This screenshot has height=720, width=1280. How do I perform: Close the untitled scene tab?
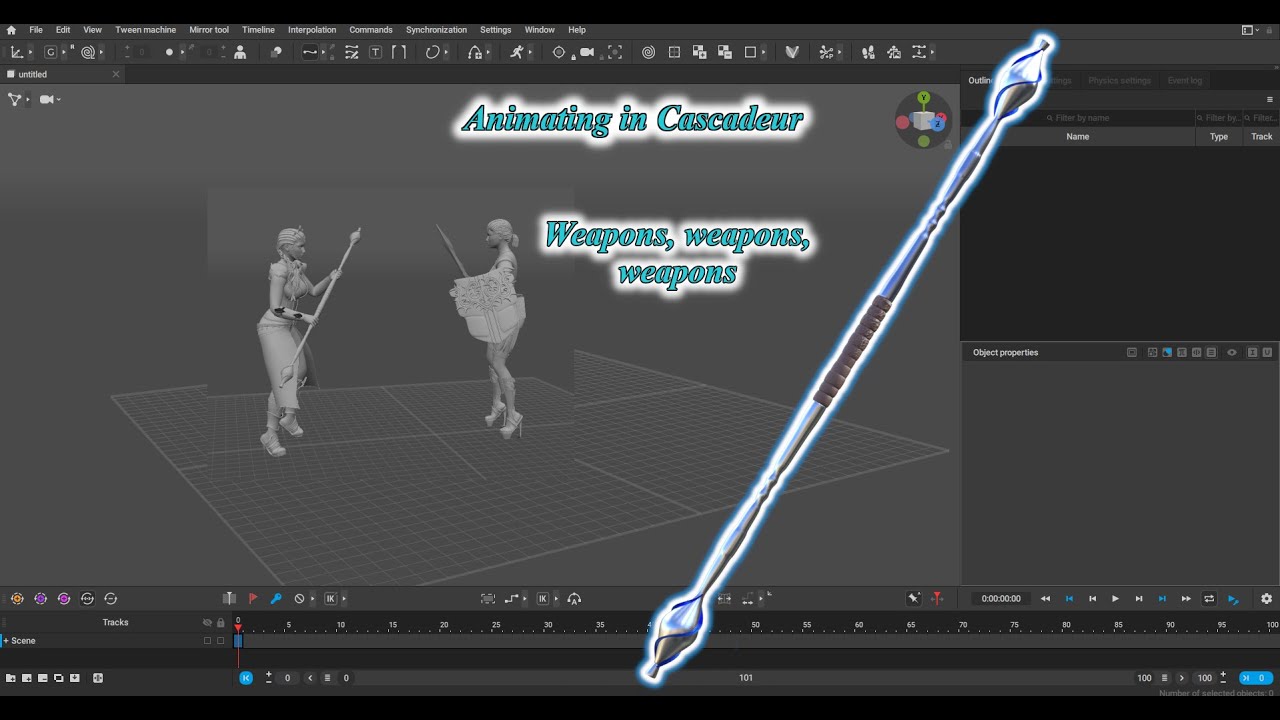click(115, 74)
